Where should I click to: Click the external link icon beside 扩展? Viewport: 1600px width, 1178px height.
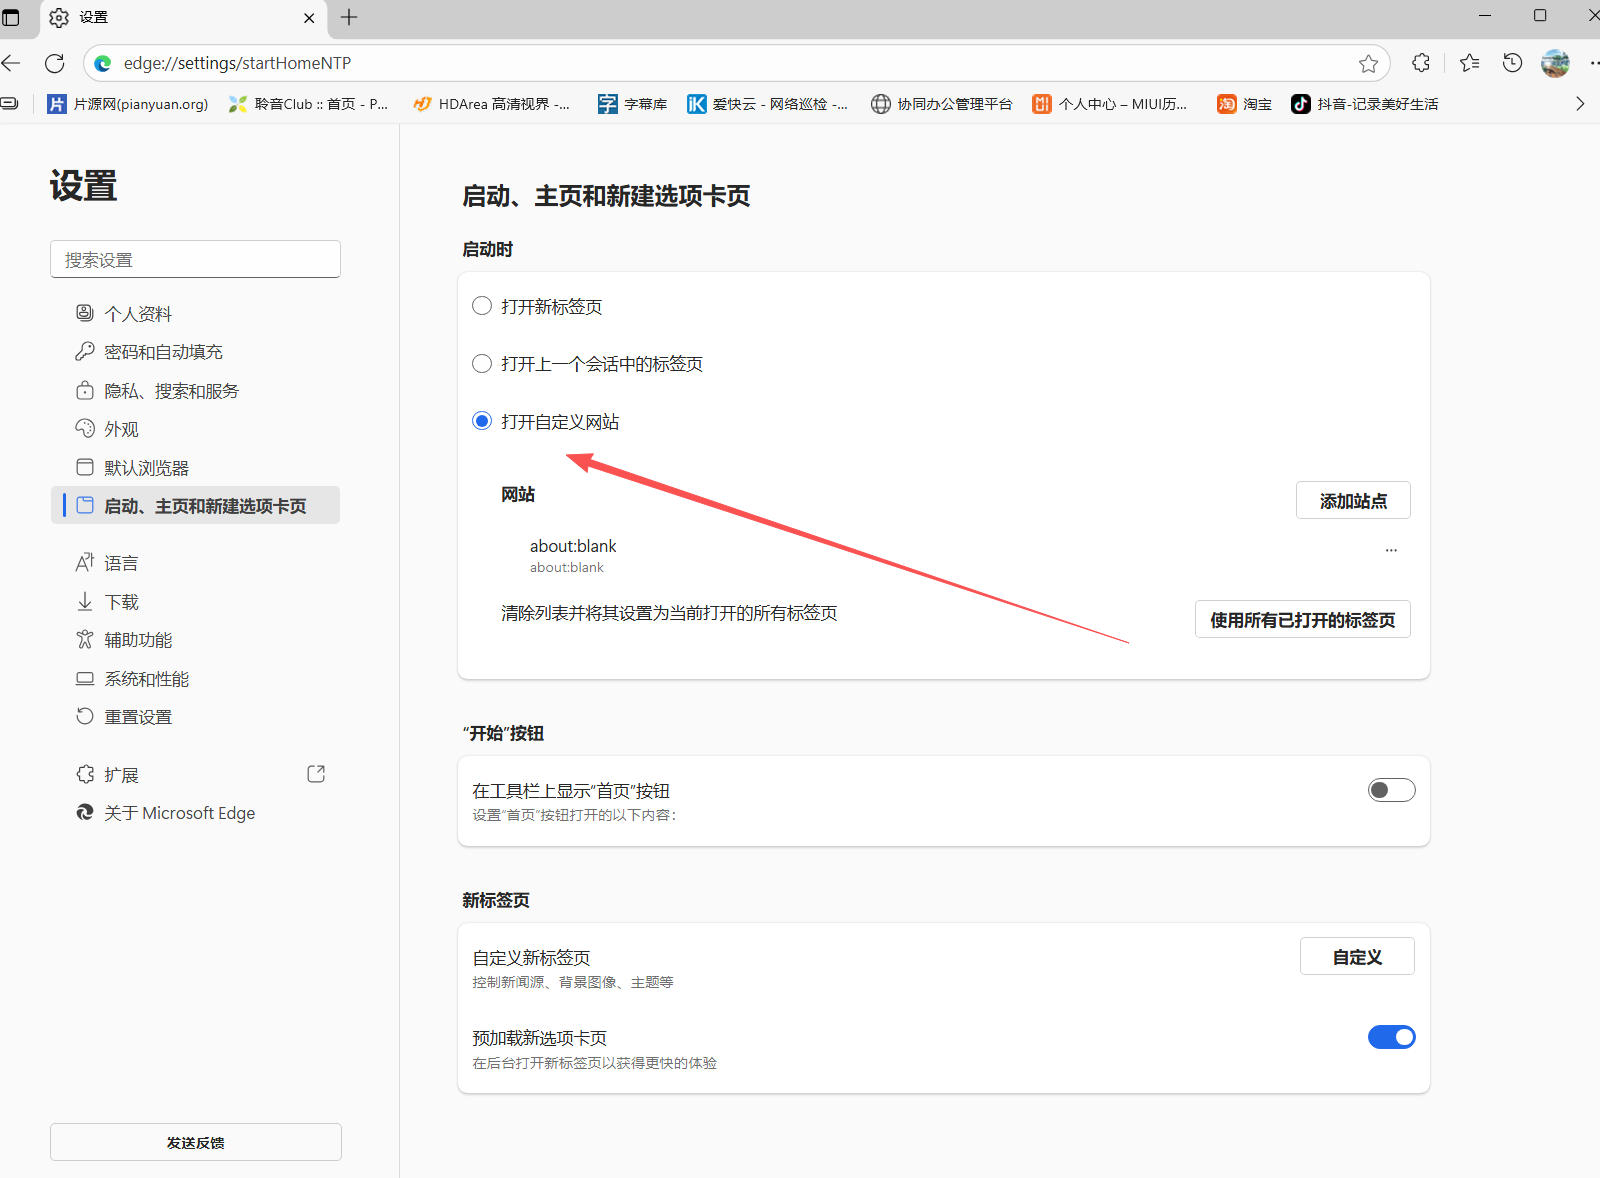[316, 774]
